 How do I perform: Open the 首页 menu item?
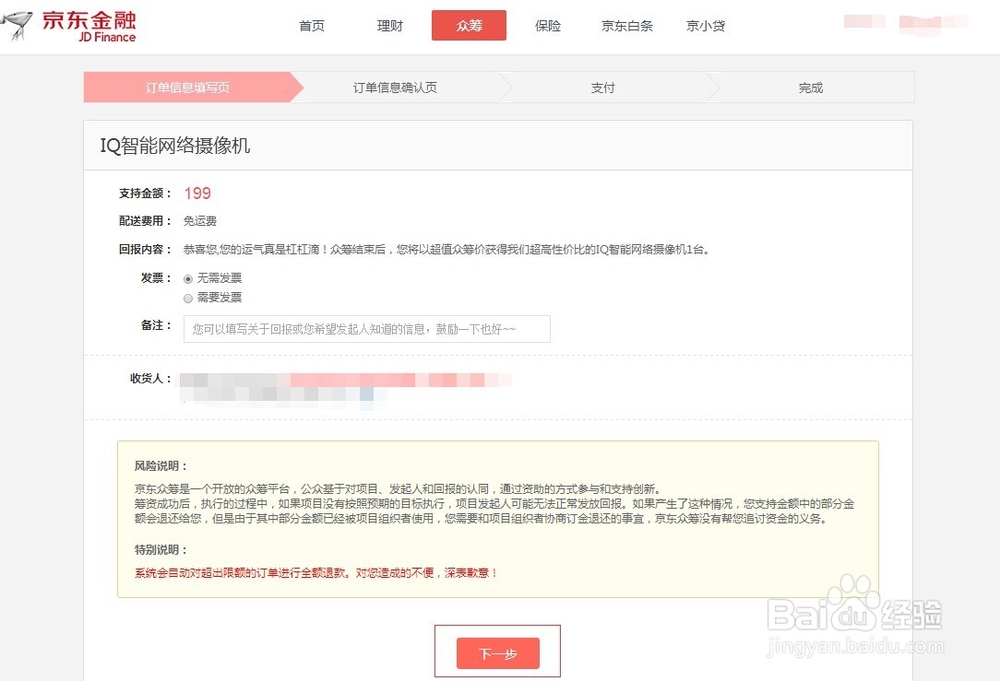(x=311, y=26)
